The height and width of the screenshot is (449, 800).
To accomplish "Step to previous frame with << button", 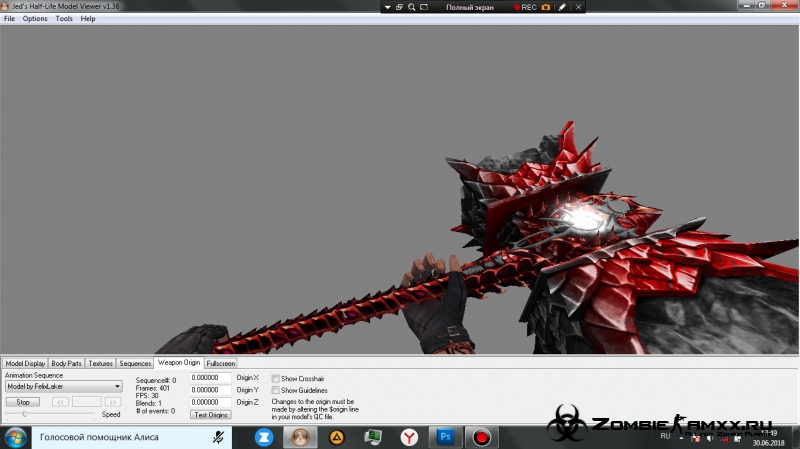I will point(60,402).
